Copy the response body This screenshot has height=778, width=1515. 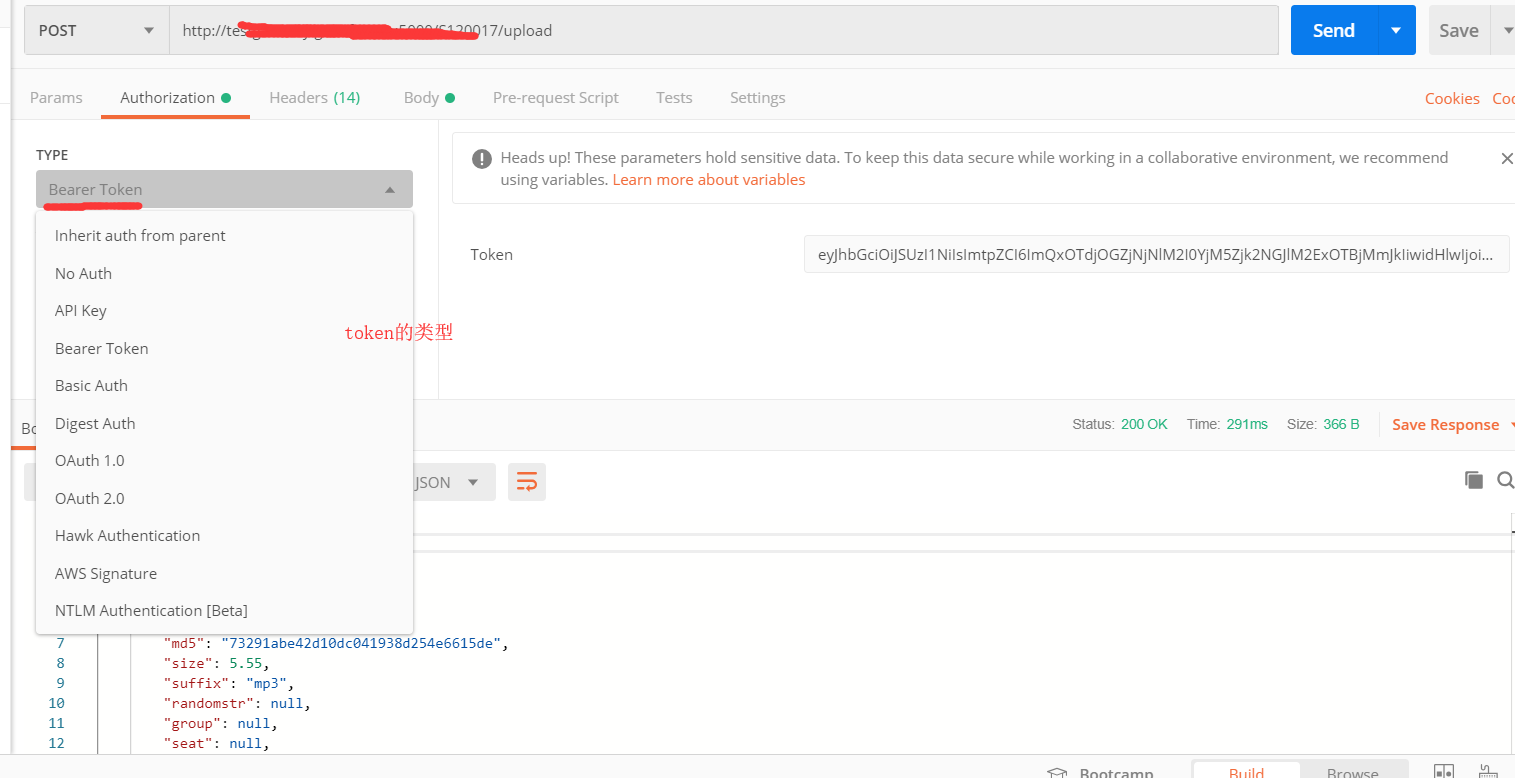coord(1473,480)
